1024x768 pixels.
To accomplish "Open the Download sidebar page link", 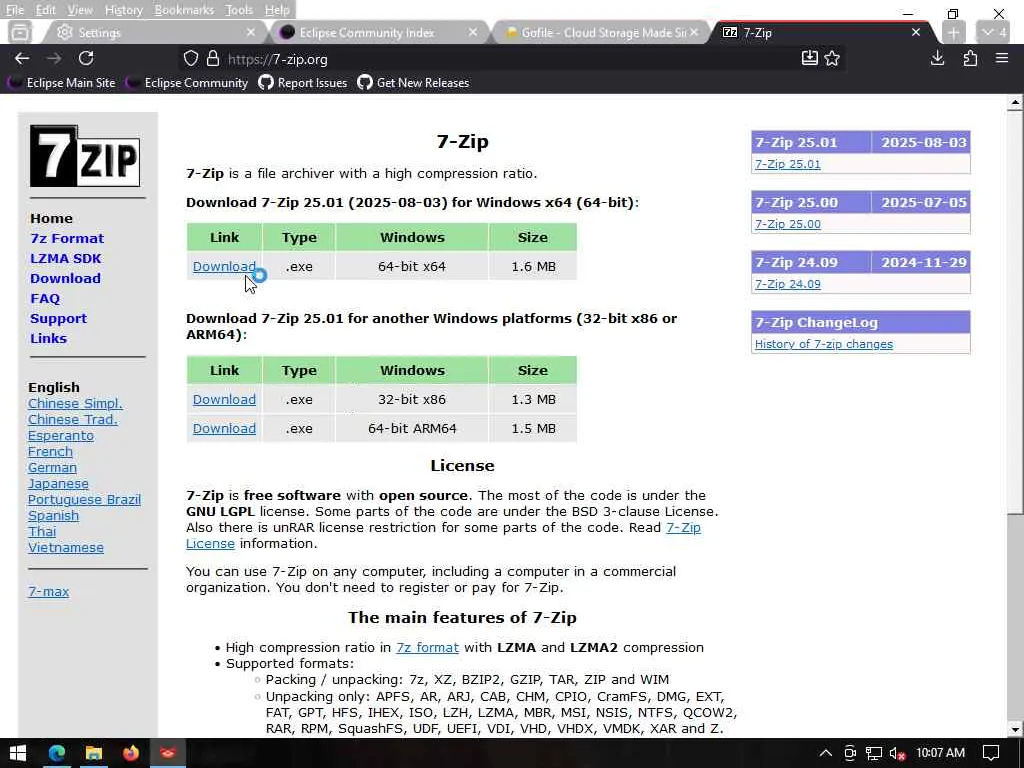I will 65,278.
